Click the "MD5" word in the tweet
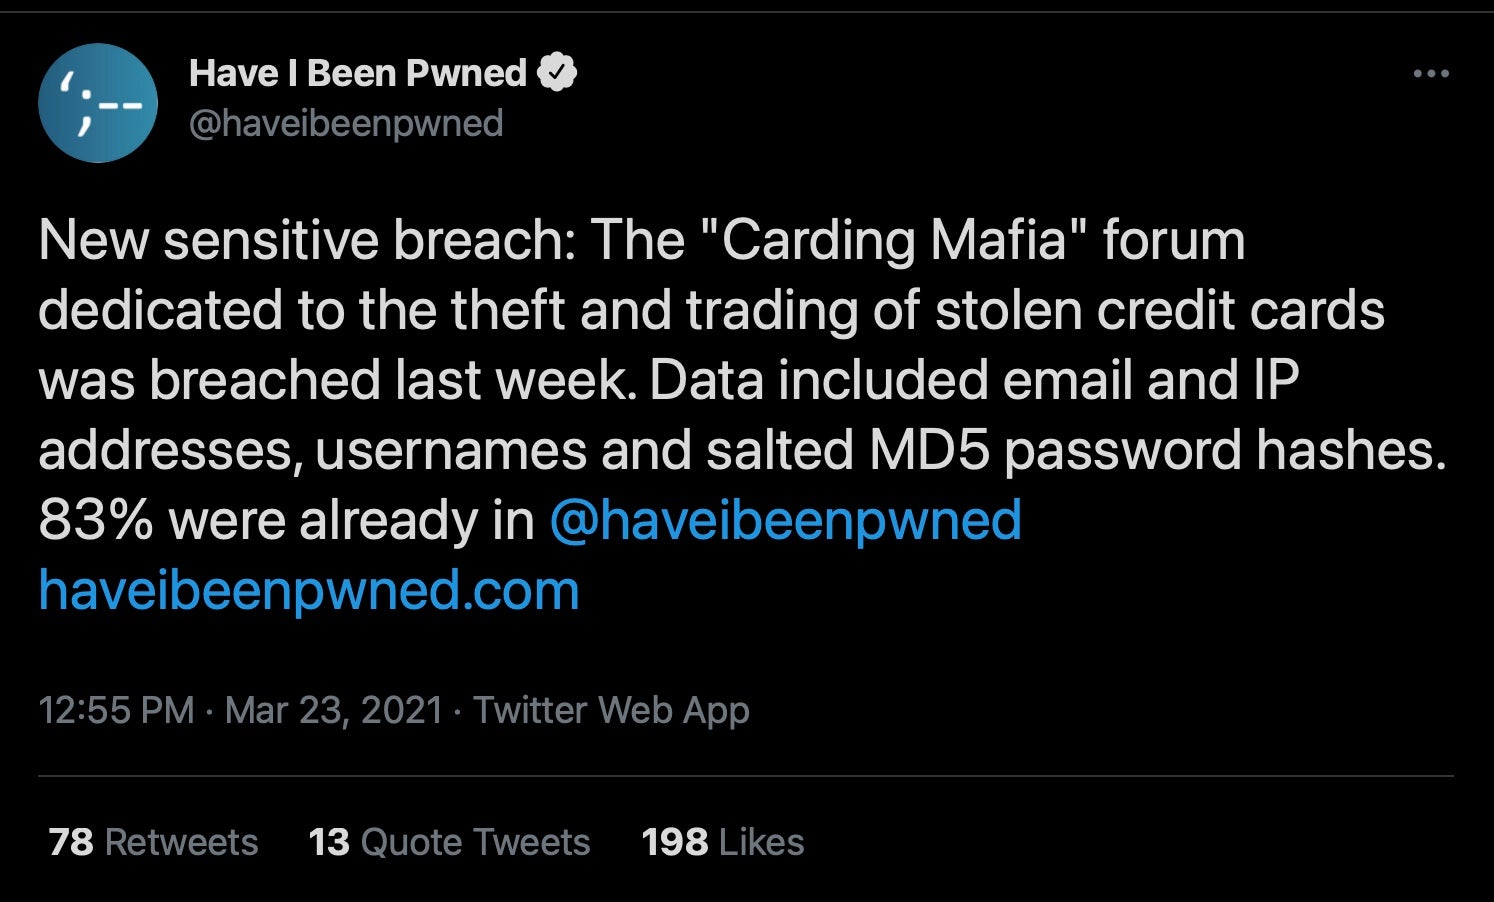This screenshot has height=902, width=1494. tap(929, 451)
